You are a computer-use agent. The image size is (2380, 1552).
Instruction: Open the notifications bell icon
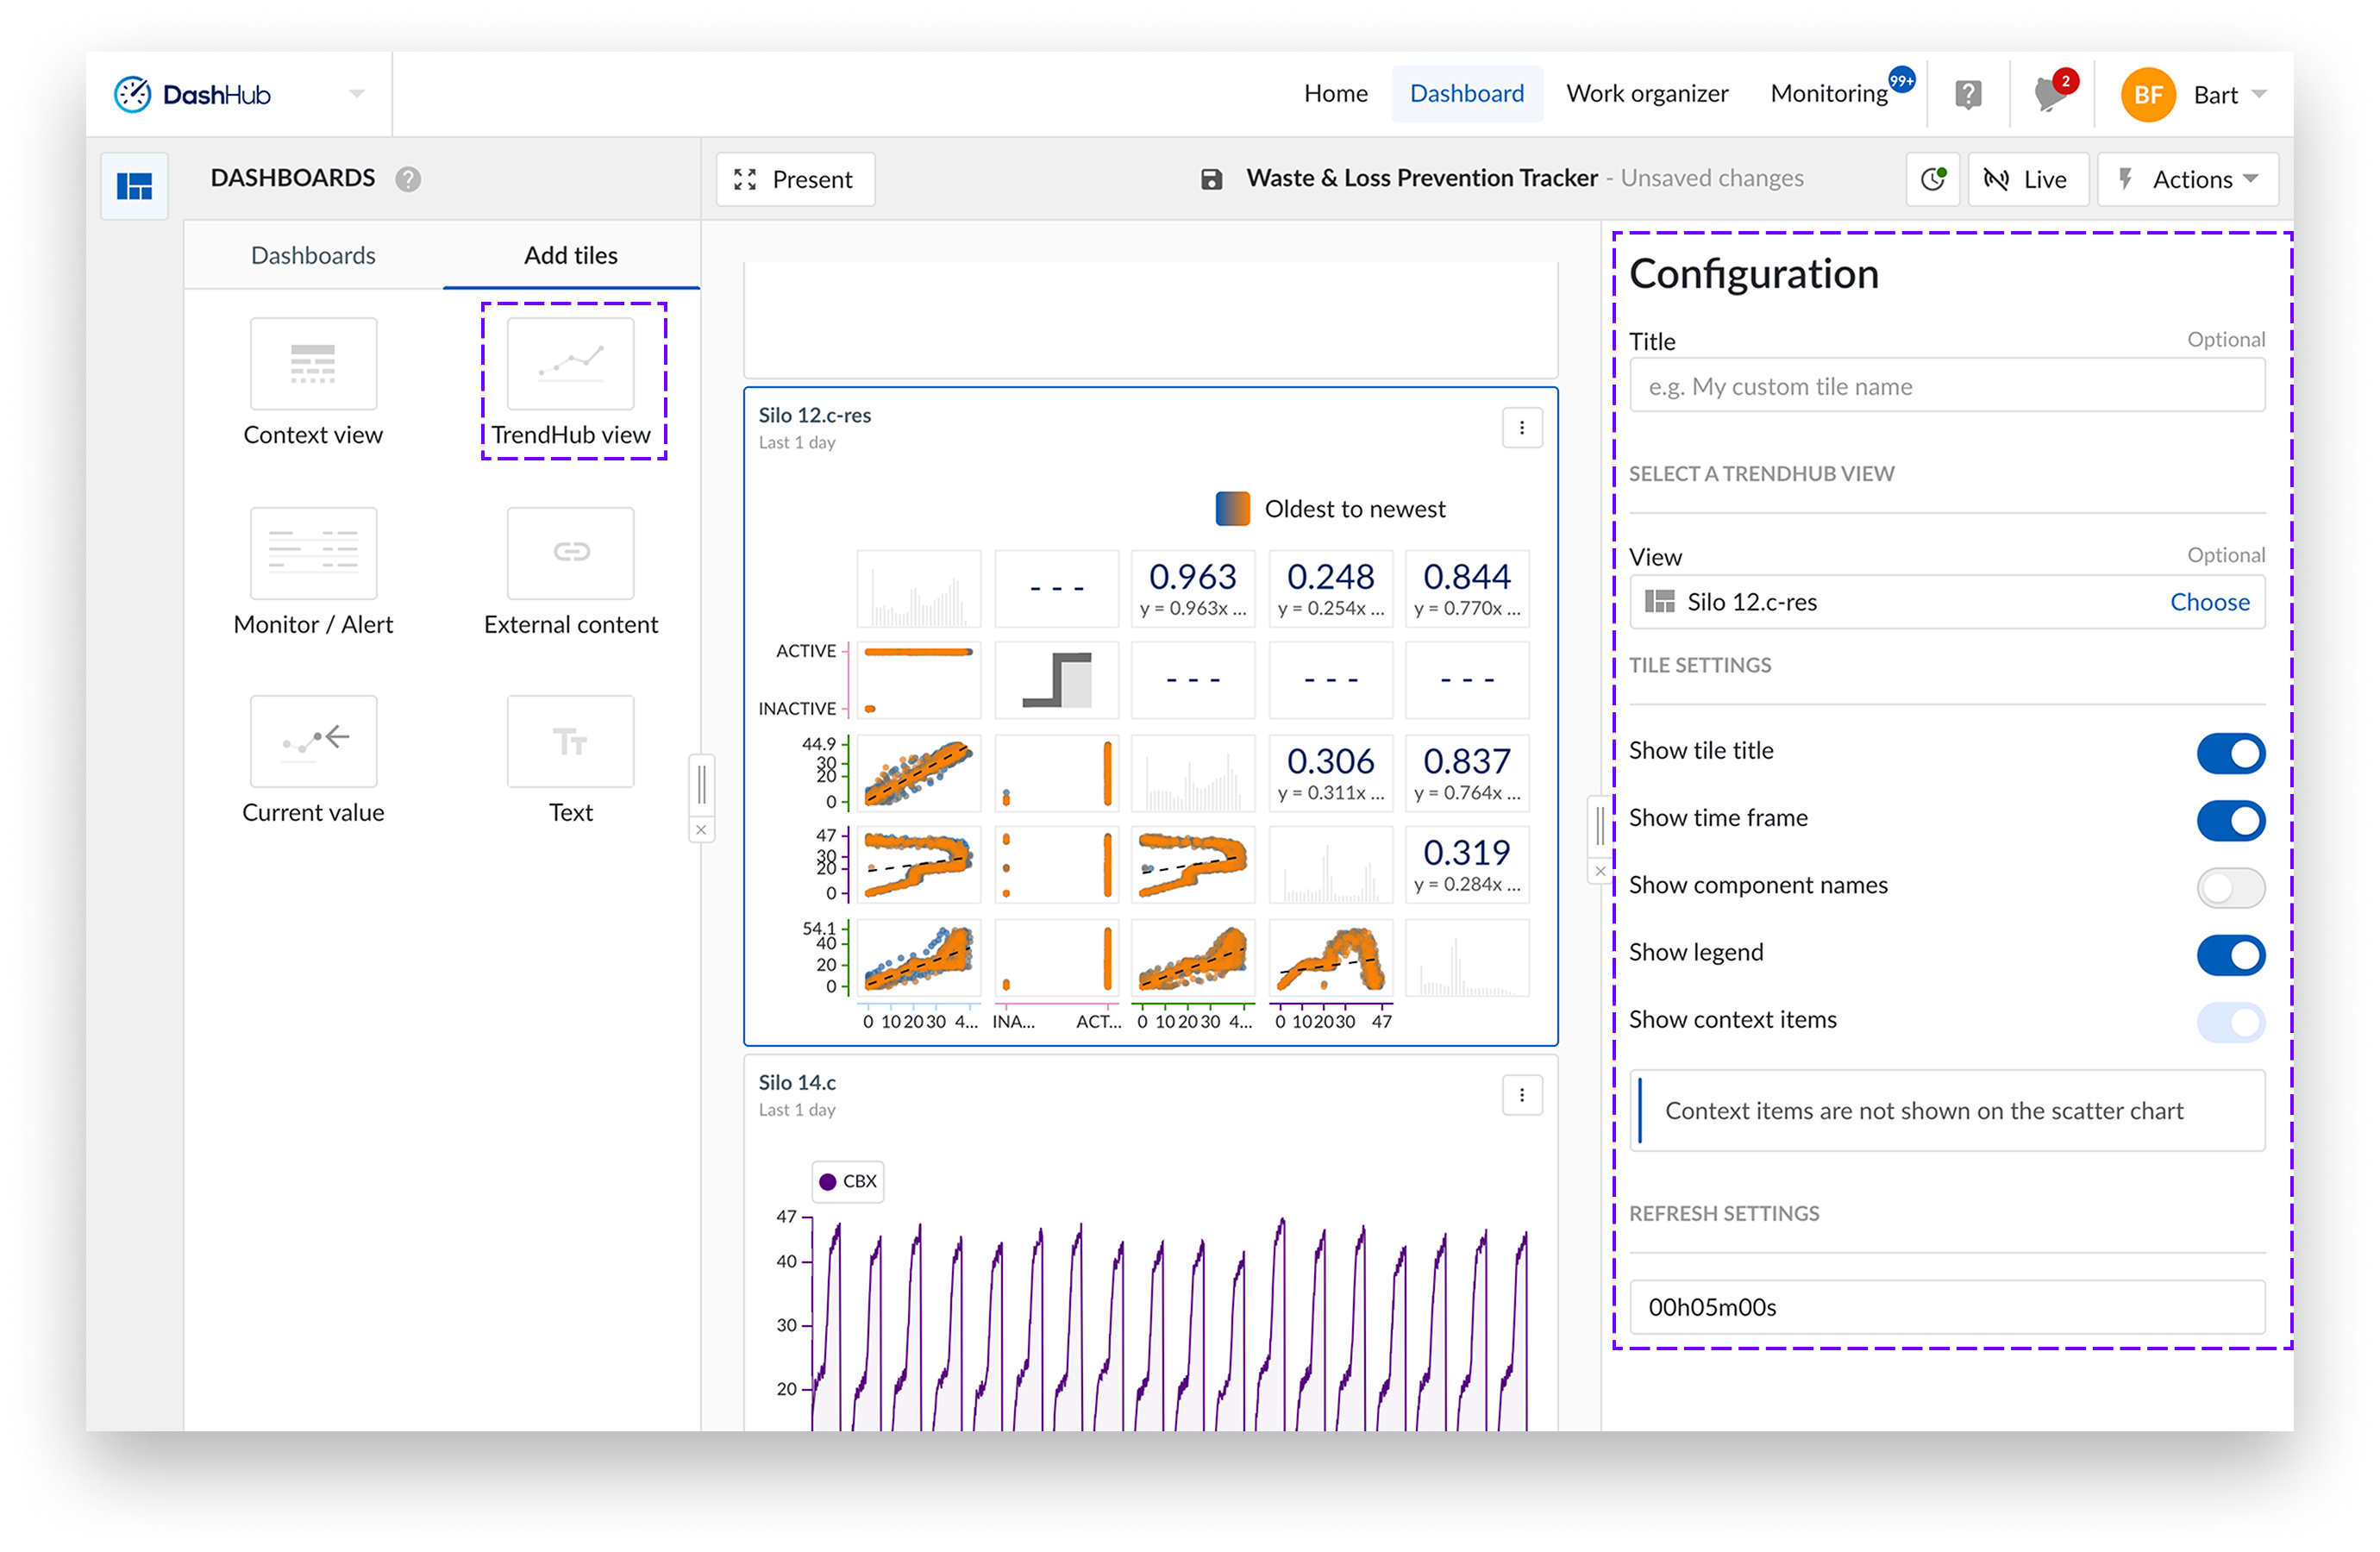point(2050,95)
